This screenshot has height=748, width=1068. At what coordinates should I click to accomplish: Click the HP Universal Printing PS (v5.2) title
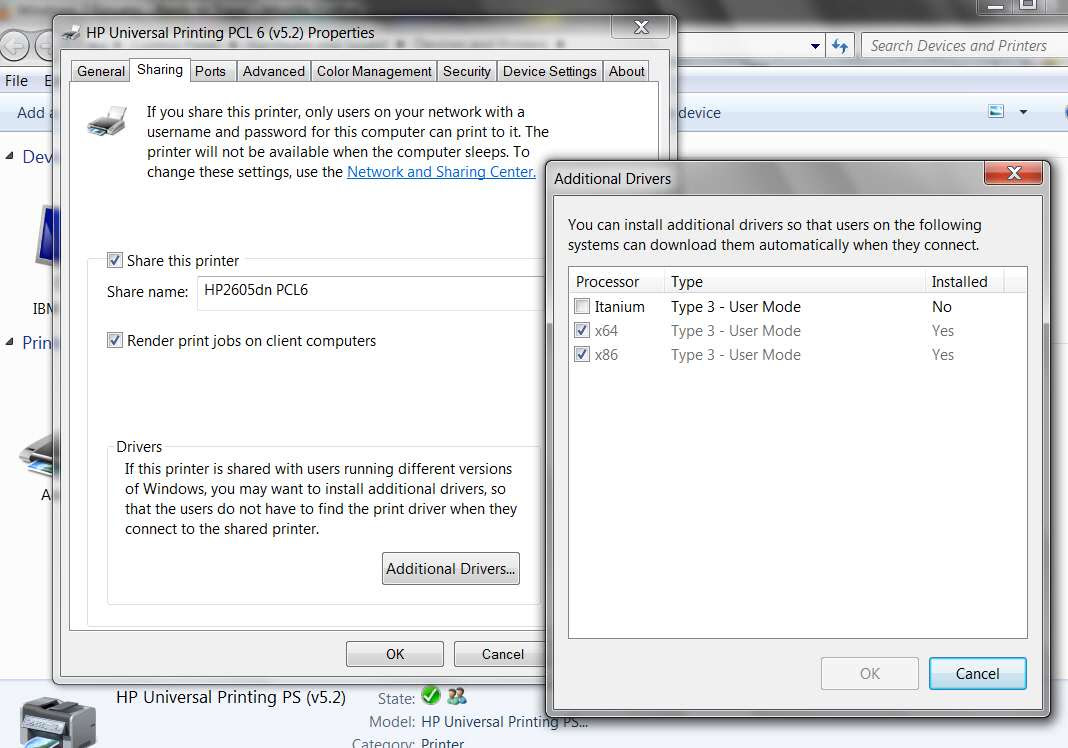[231, 697]
